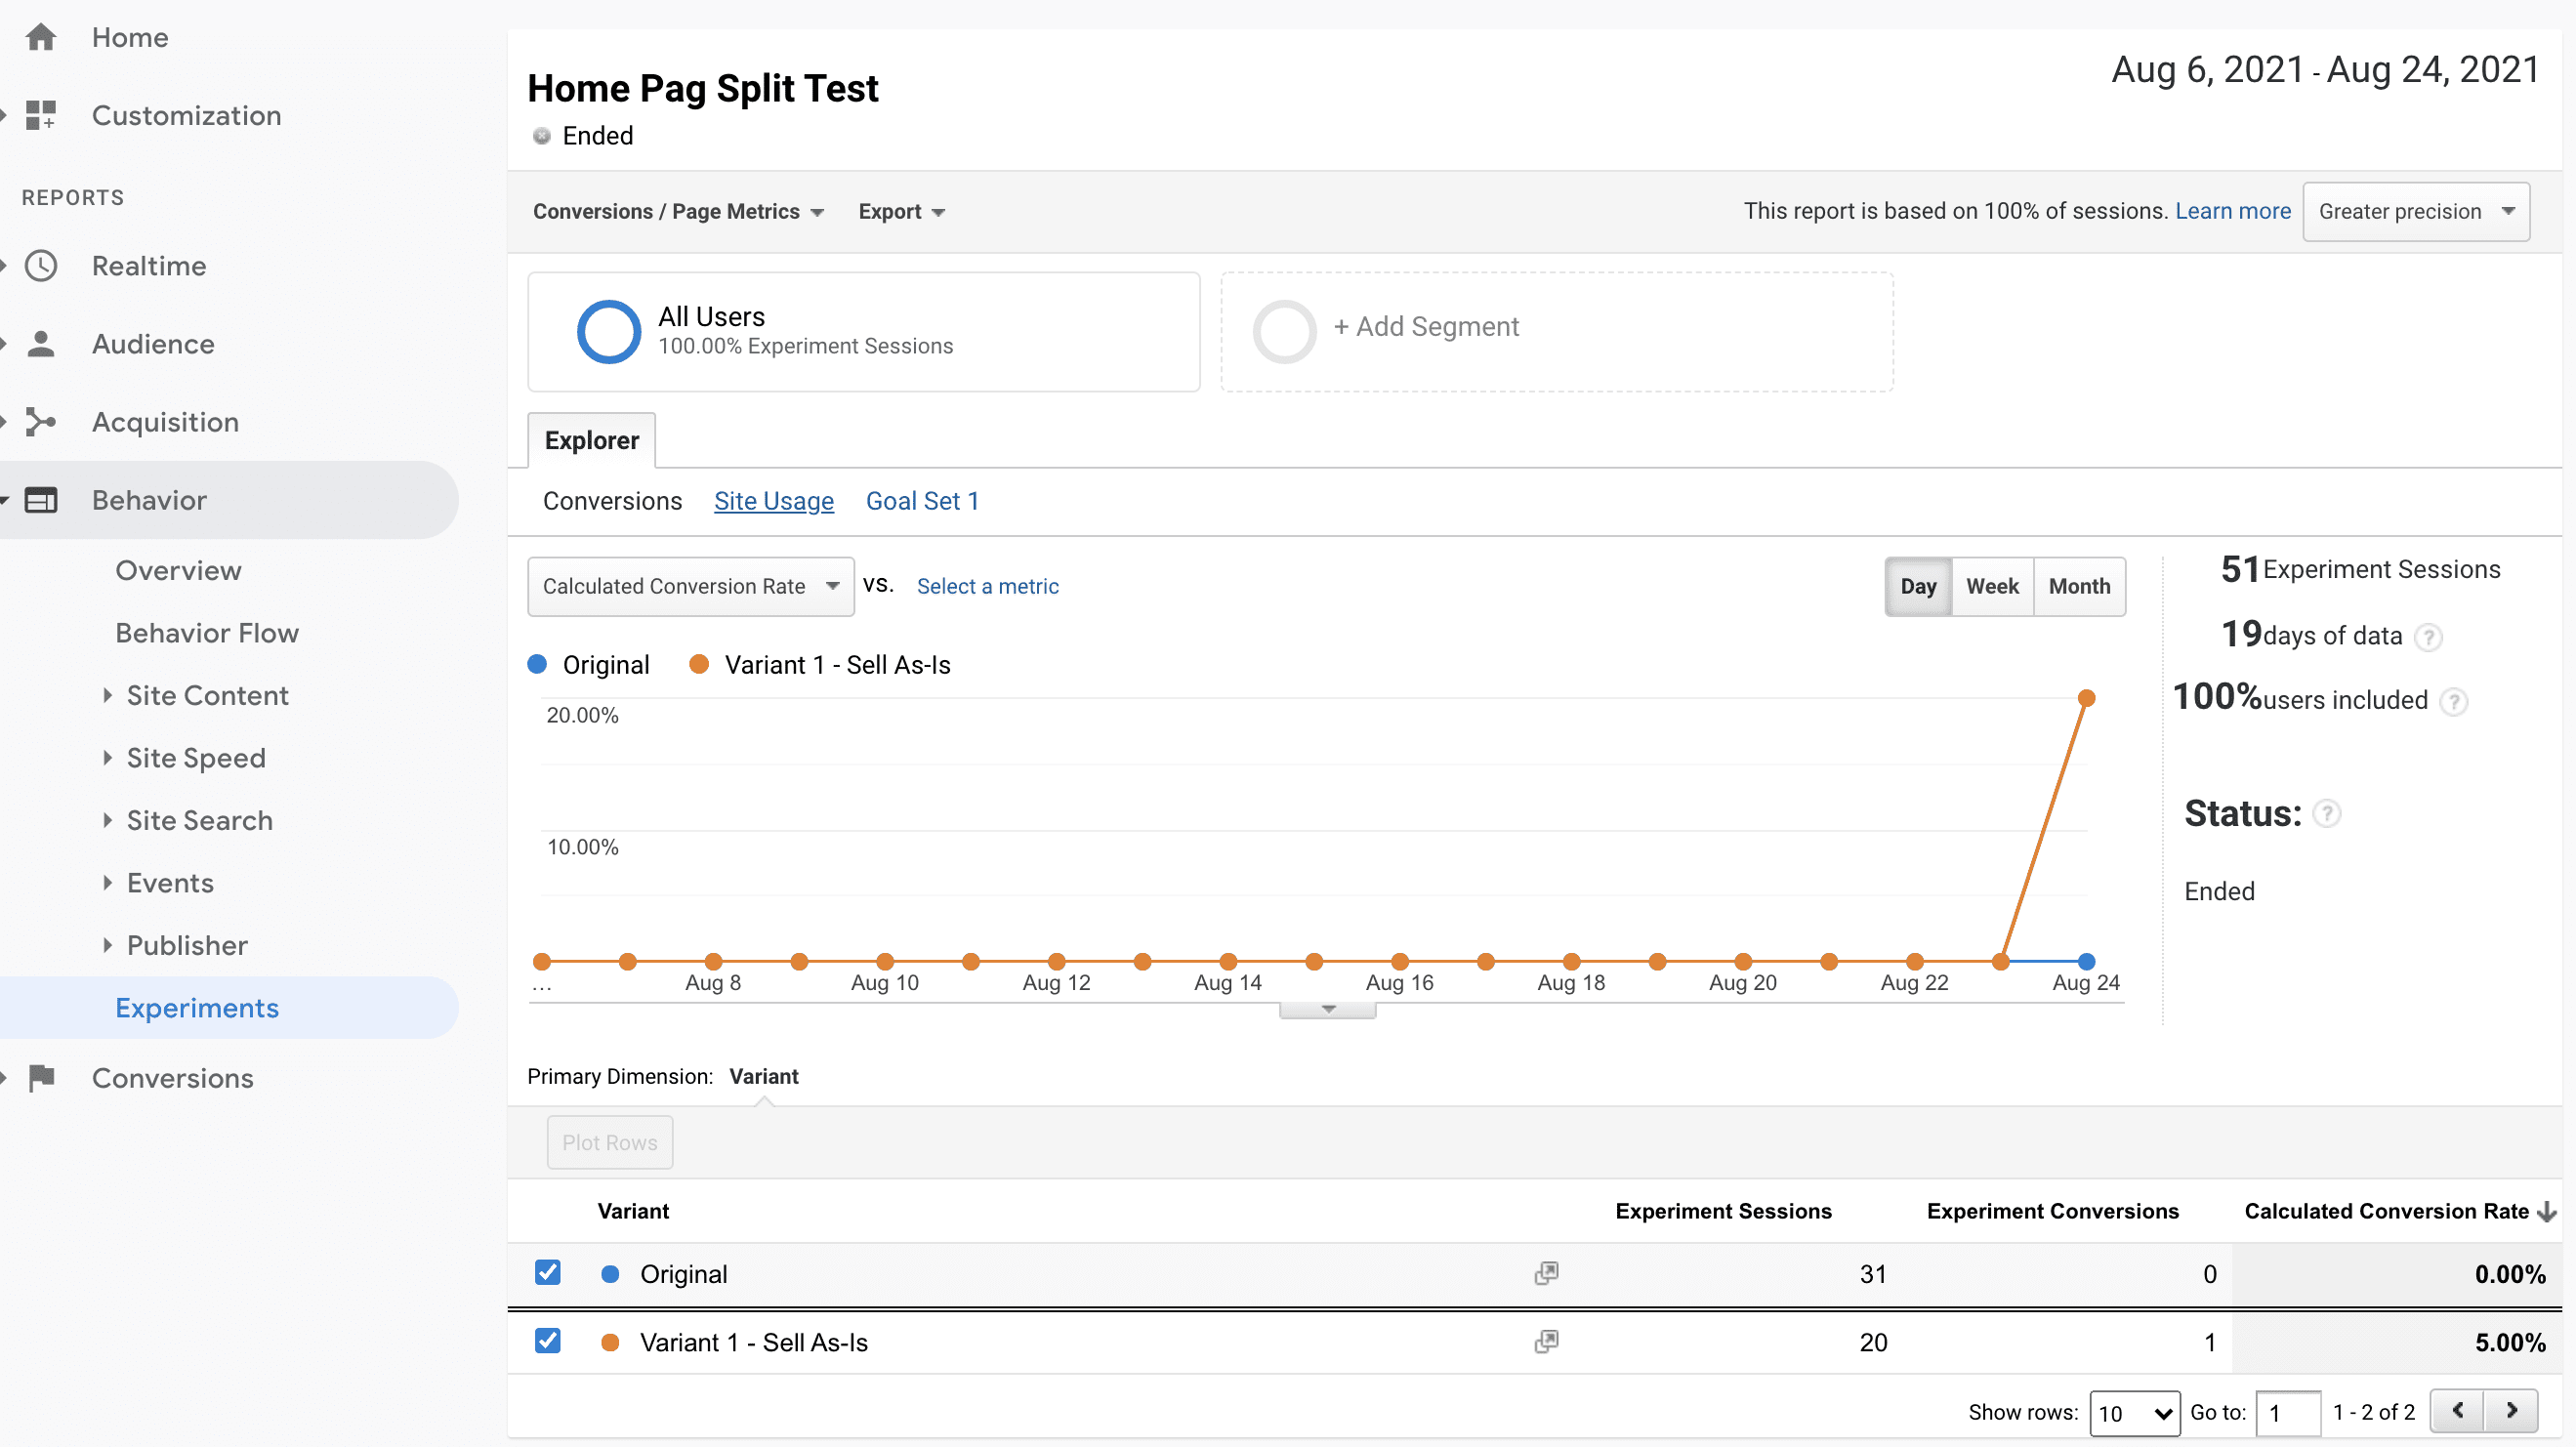Click the Acquisition arrows icon
The image size is (2576, 1447).
click(41, 422)
